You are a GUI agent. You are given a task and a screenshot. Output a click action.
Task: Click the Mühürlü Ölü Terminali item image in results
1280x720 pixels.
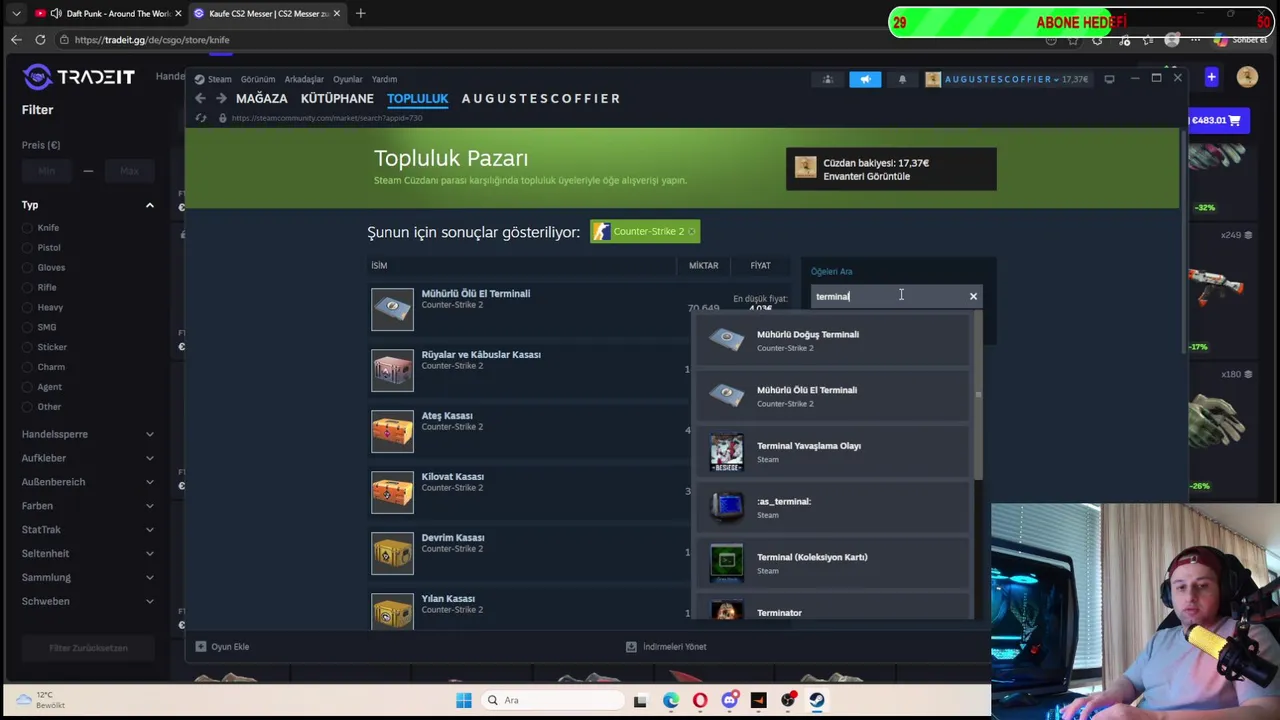pyautogui.click(x=392, y=309)
